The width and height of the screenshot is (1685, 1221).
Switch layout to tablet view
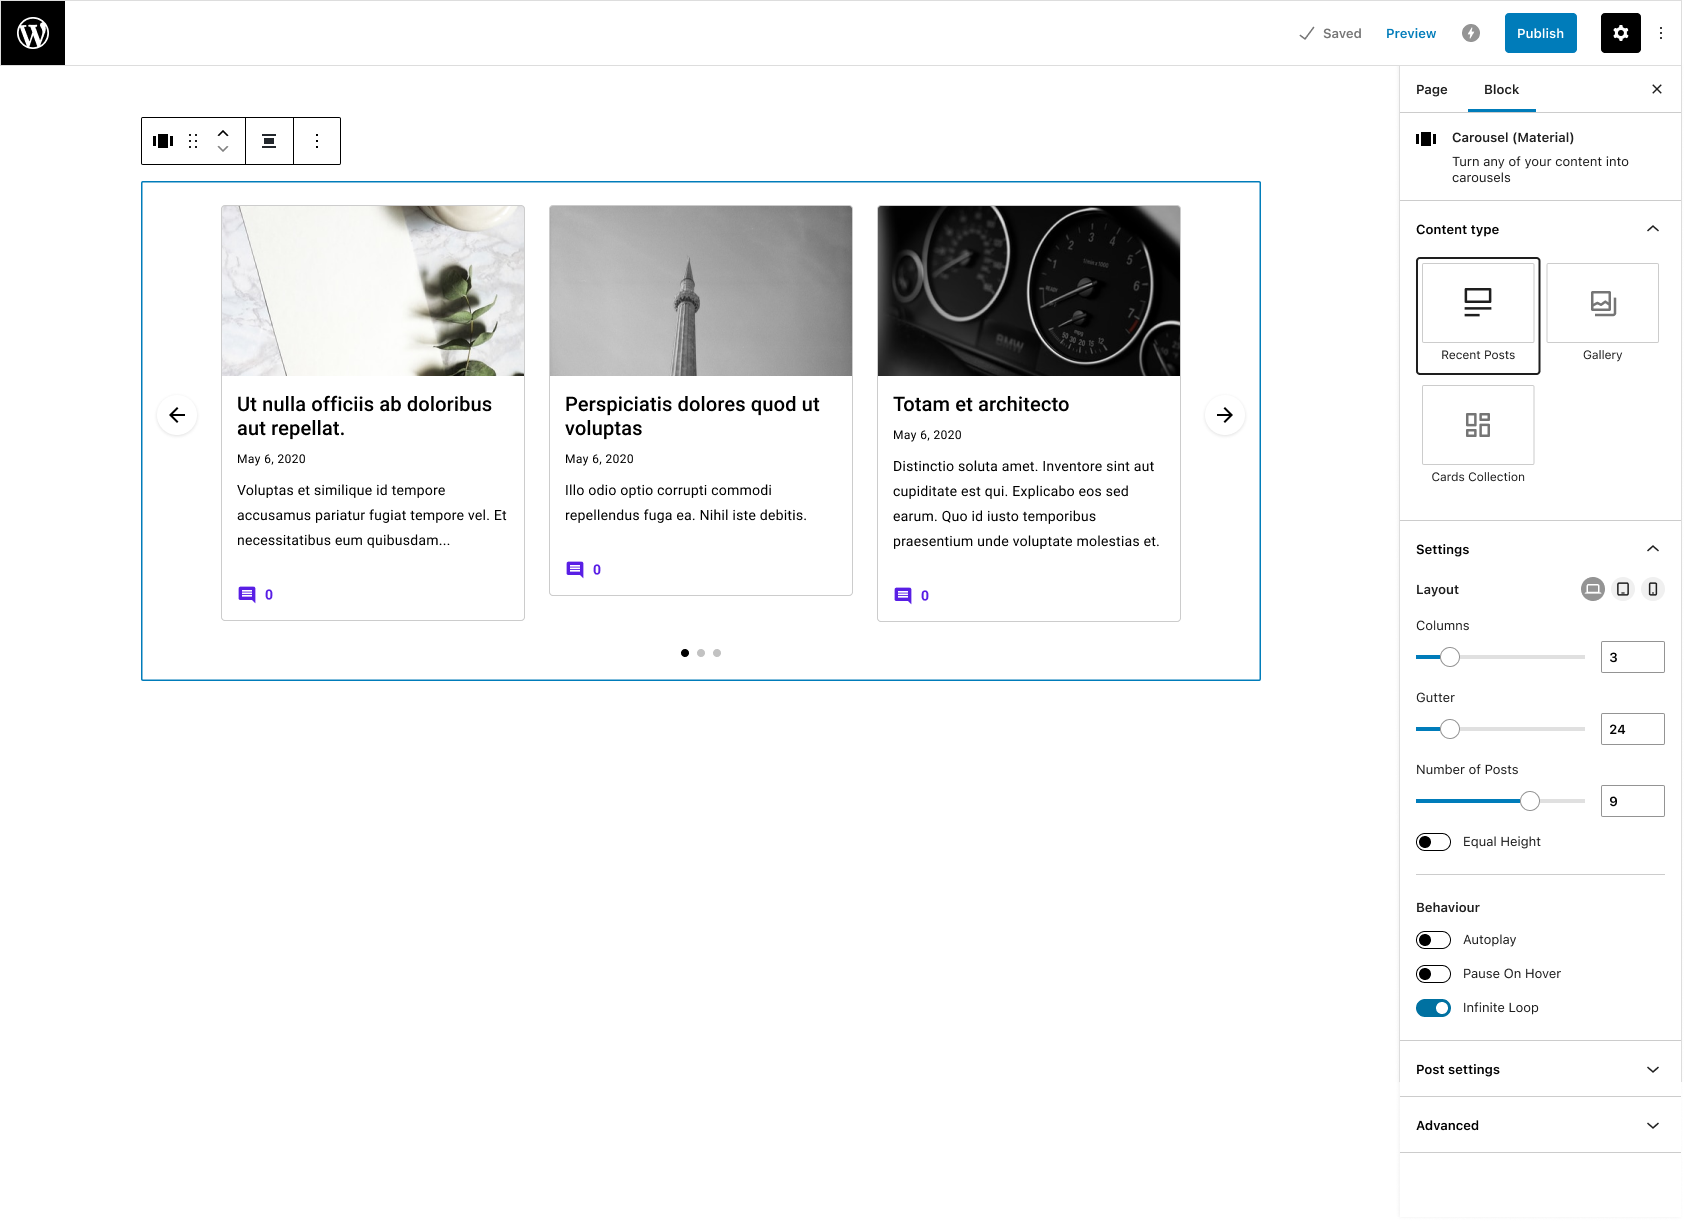[x=1622, y=589]
